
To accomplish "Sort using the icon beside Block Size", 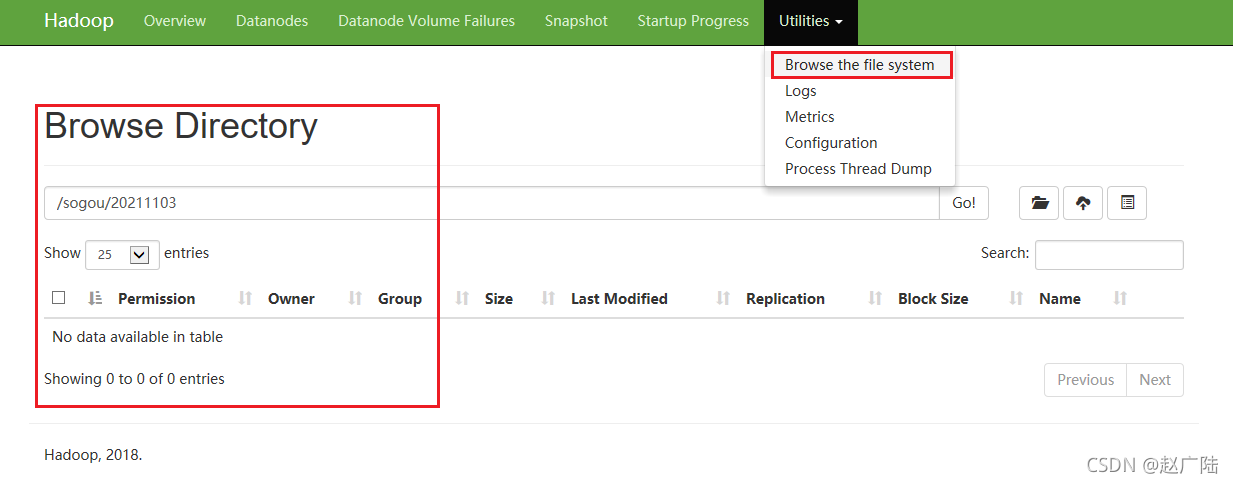I will 1016,298.
